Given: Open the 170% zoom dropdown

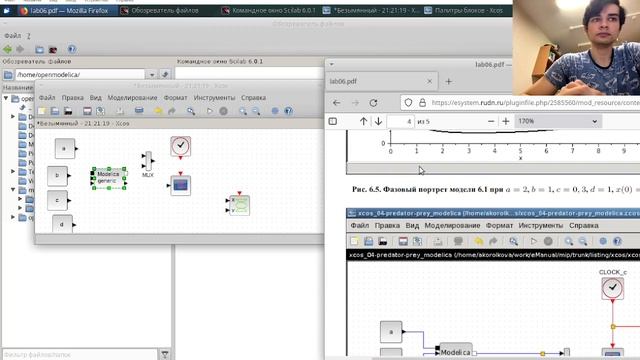Looking at the screenshot, I should click(x=558, y=121).
